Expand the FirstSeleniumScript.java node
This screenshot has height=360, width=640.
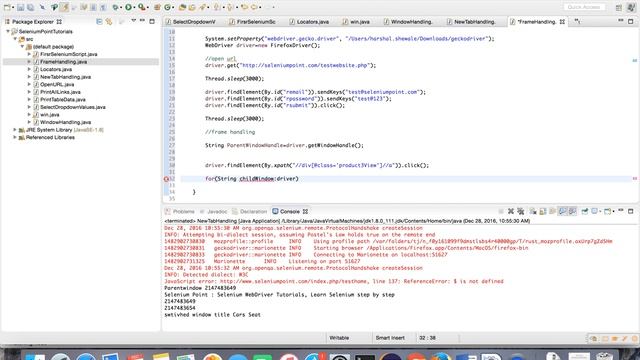(x=29, y=54)
